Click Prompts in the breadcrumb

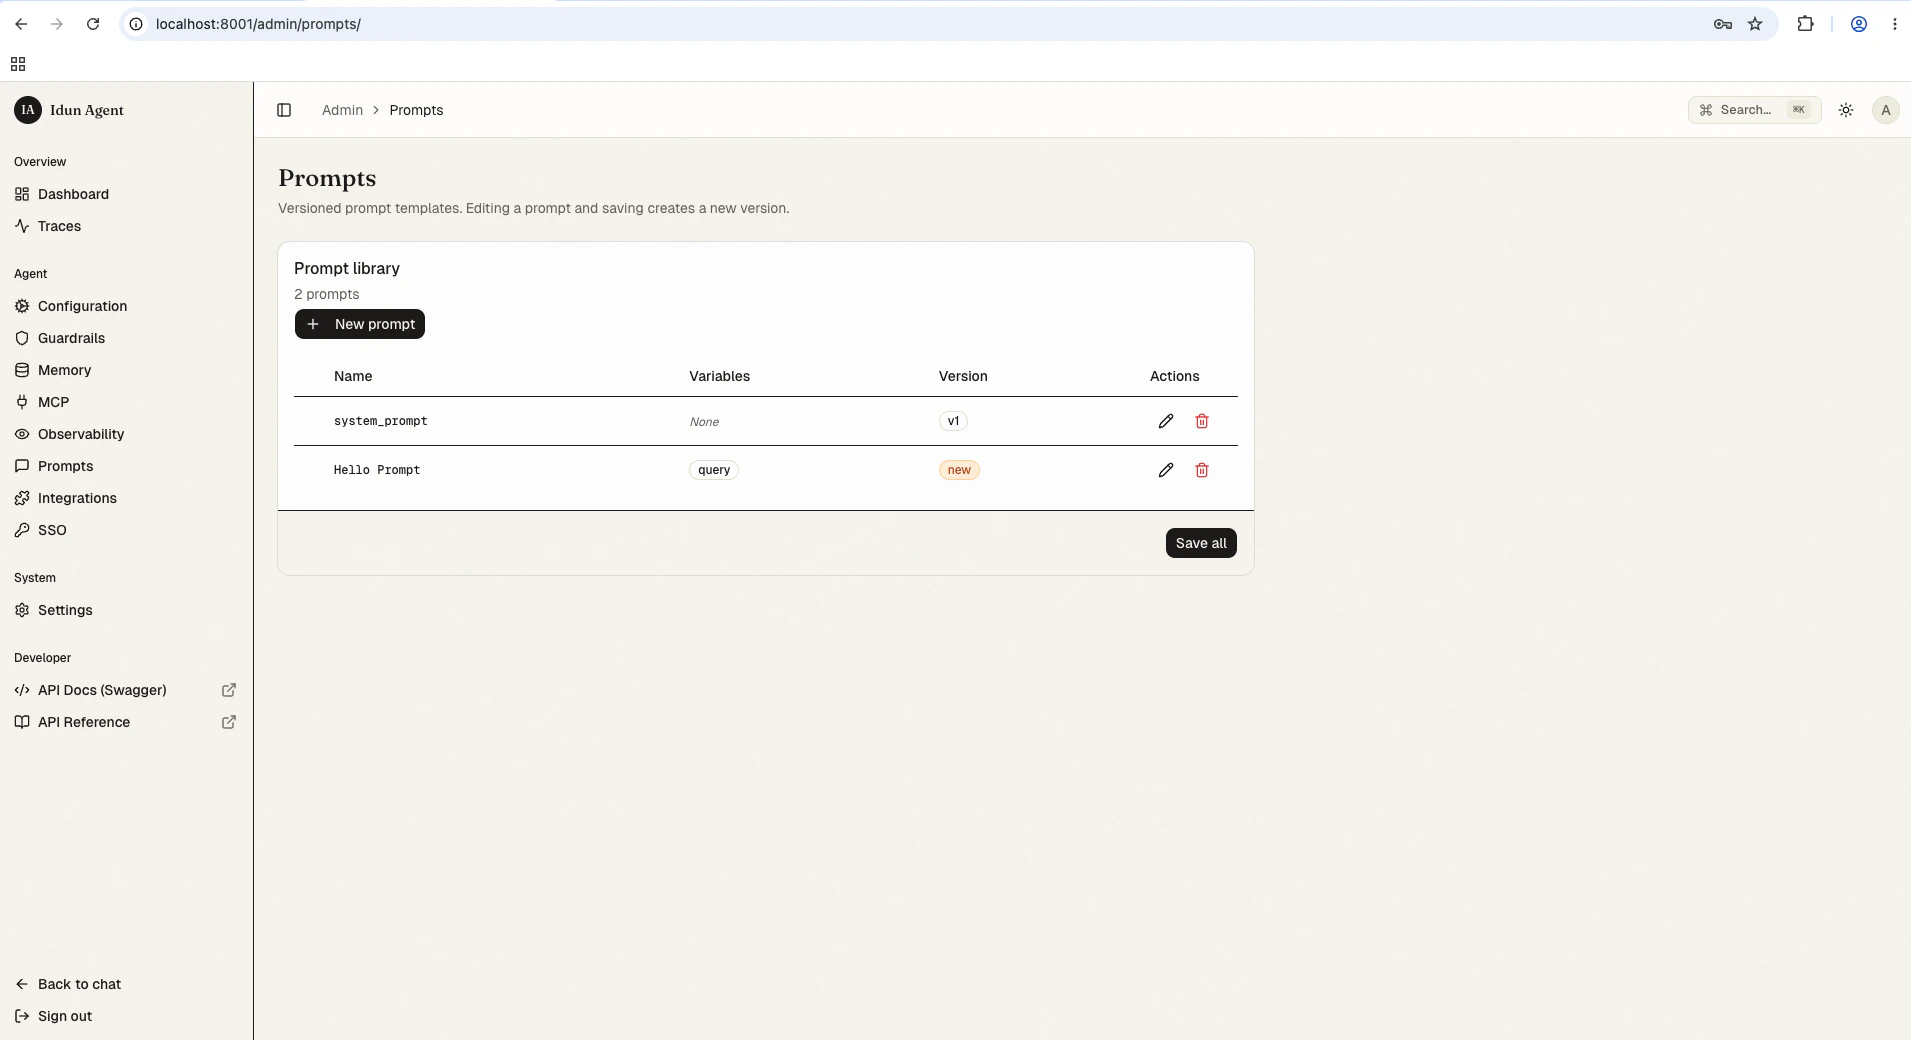(416, 110)
